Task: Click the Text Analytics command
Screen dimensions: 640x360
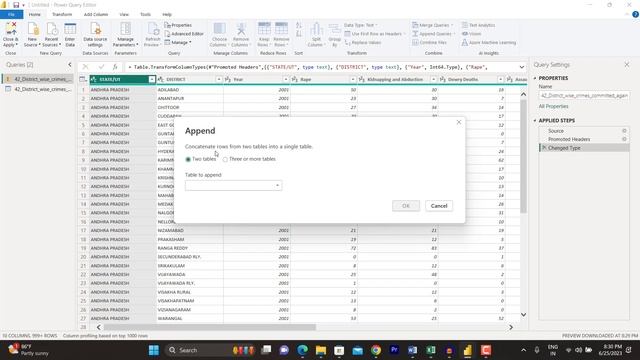Action: pyautogui.click(x=478, y=25)
